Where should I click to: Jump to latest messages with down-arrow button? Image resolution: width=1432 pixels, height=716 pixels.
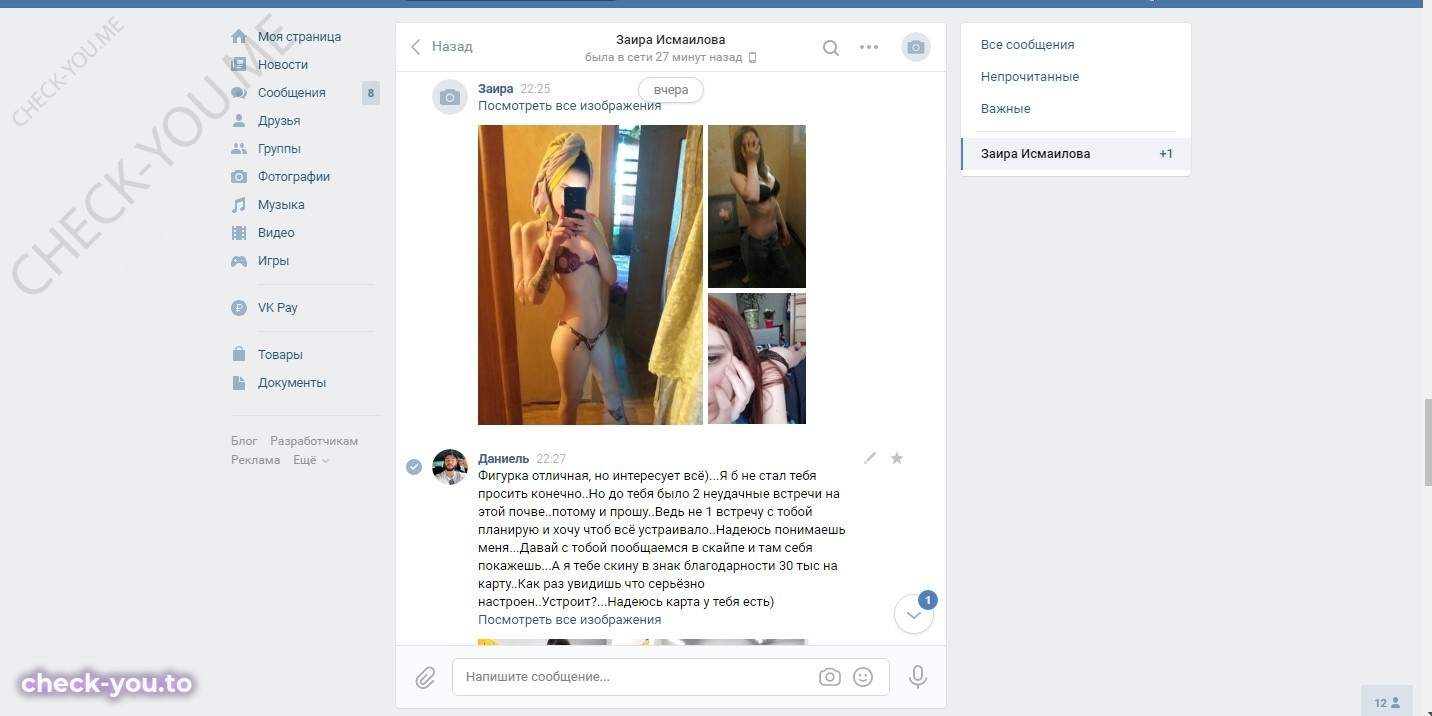tap(914, 616)
